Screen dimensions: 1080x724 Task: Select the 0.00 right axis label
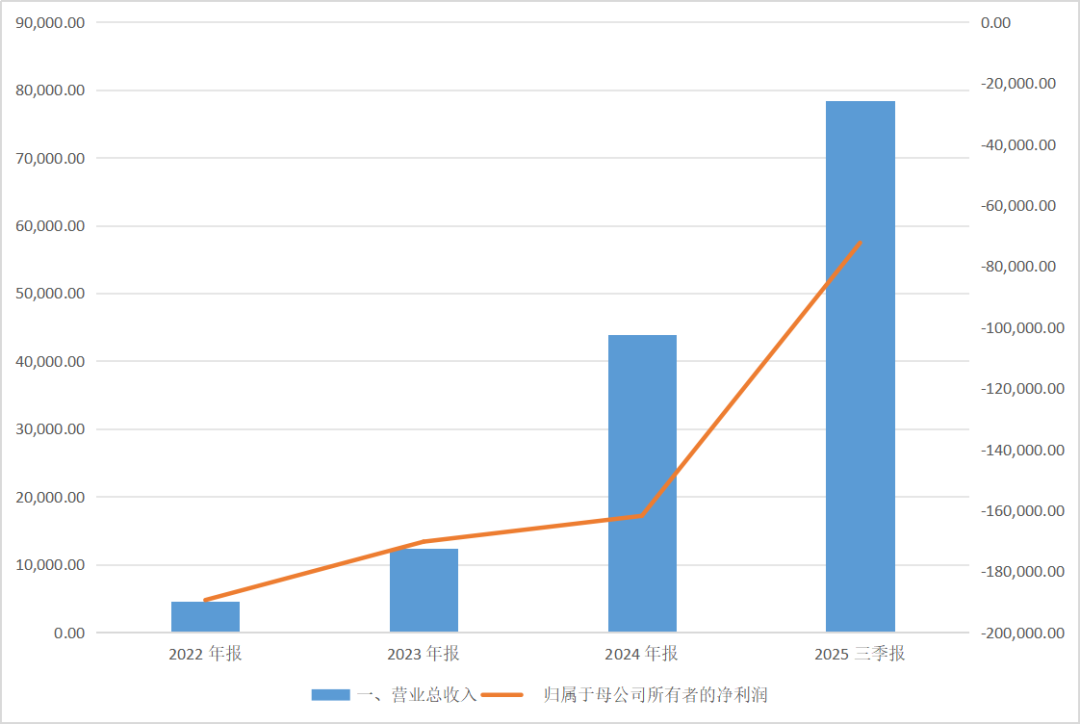[x=996, y=23]
